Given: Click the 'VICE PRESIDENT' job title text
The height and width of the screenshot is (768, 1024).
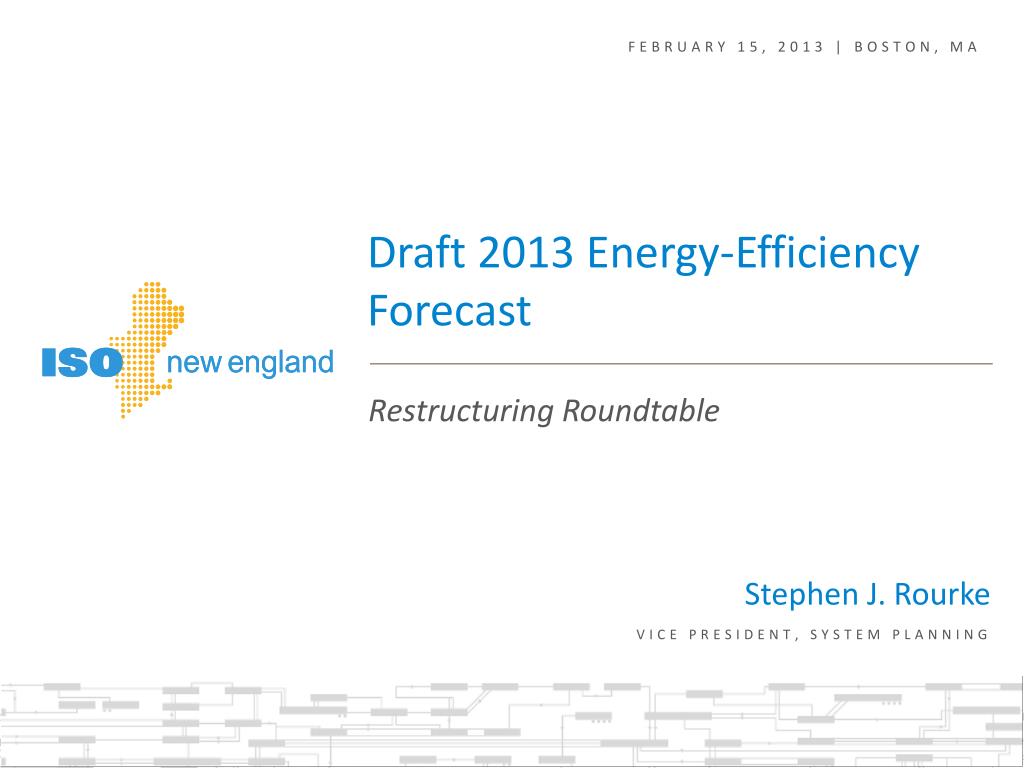Looking at the screenshot, I should tap(714, 635).
